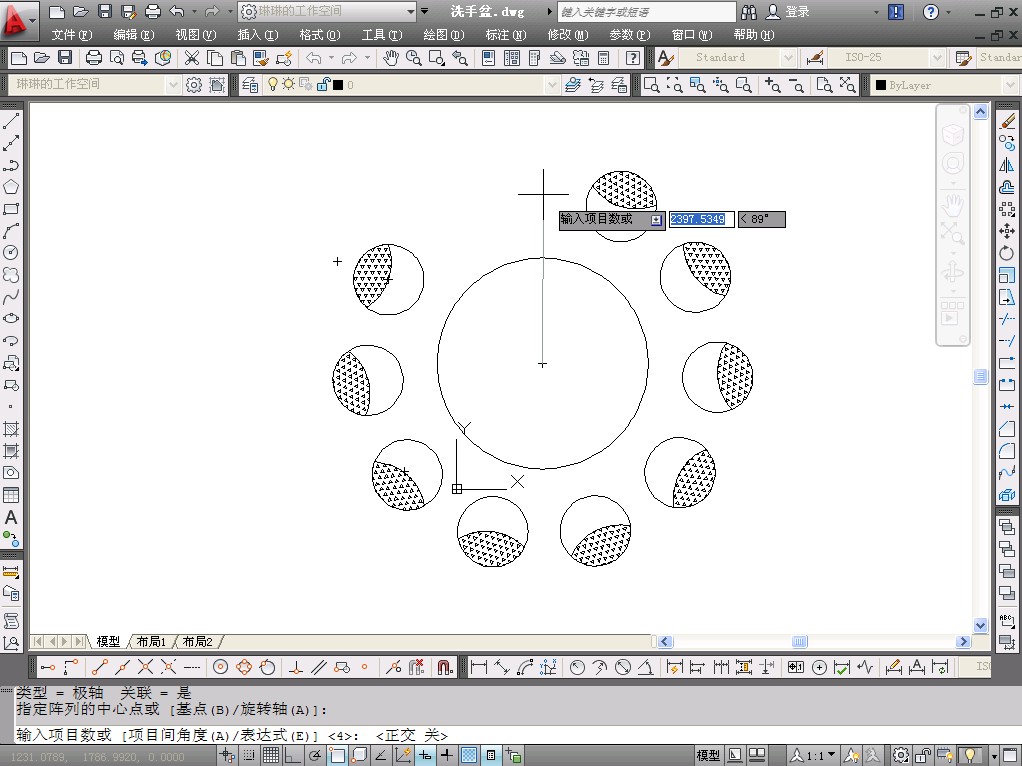
Task: Toggle Ortho mode in status bar
Action: point(293,756)
